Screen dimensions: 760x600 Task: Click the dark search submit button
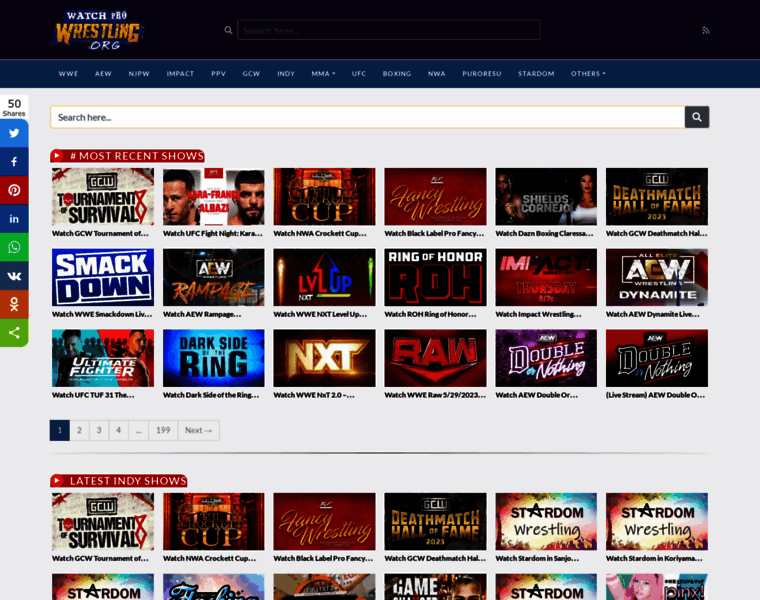(697, 117)
